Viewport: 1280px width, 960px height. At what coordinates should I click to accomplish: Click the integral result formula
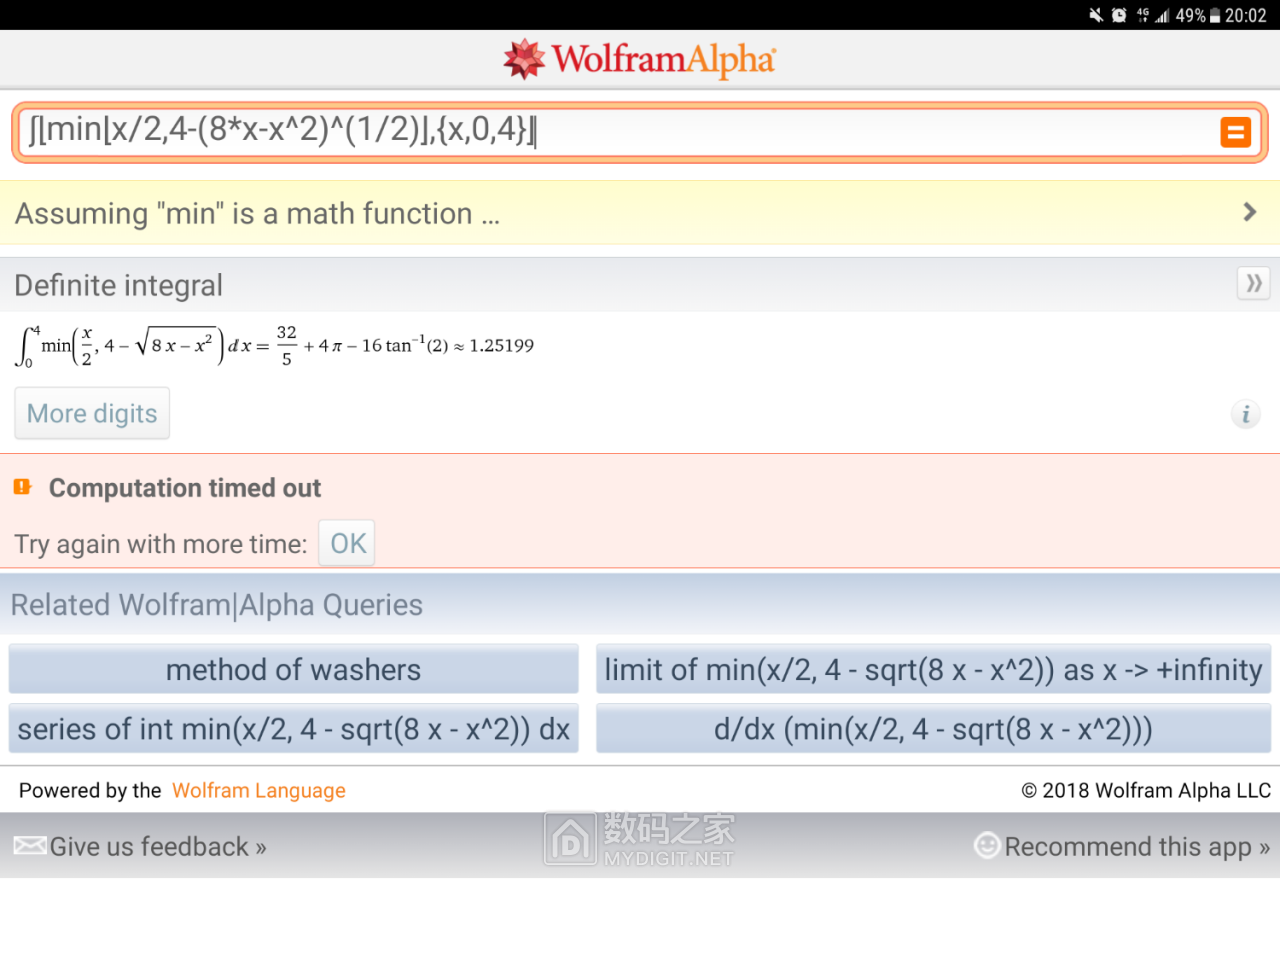275,346
